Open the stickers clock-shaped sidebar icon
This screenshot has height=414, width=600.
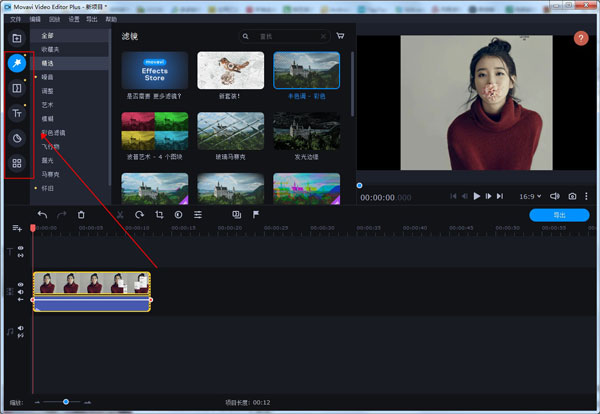[x=17, y=138]
